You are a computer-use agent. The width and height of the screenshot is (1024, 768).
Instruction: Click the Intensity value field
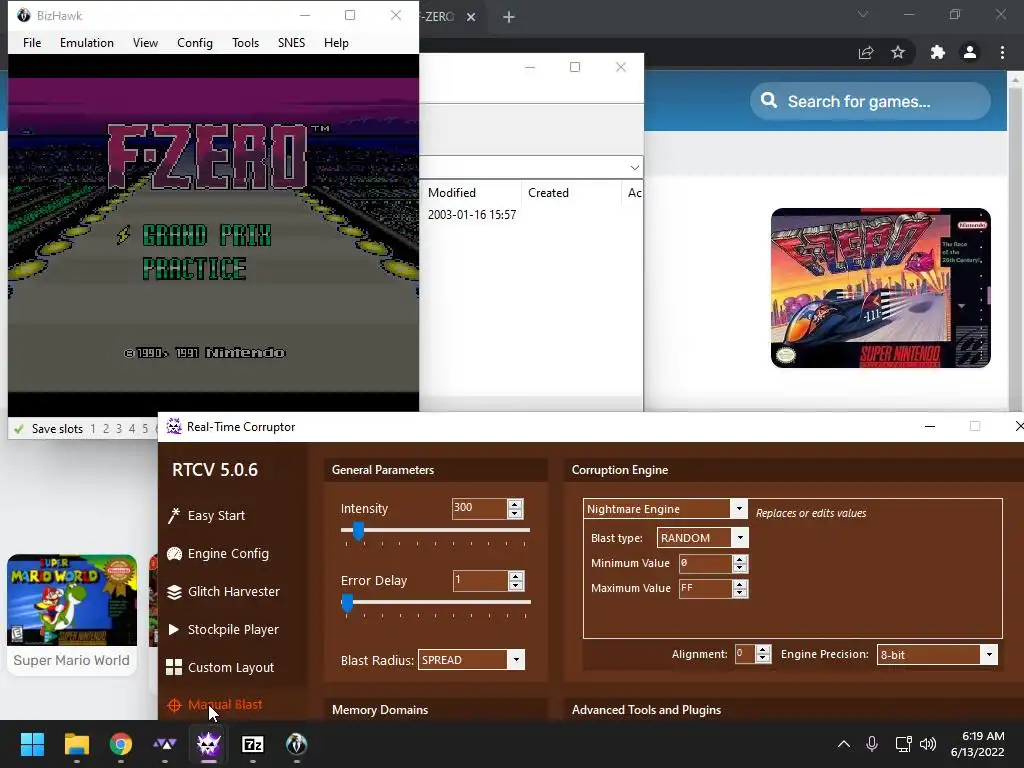479,508
